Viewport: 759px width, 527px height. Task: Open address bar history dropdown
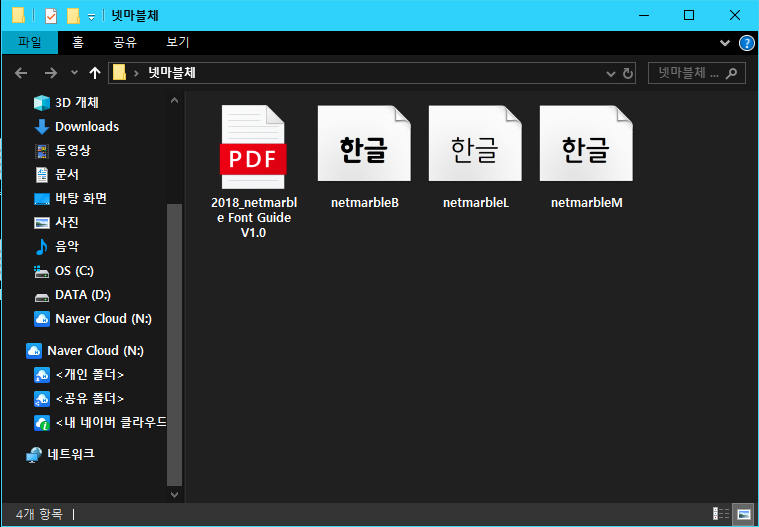610,74
